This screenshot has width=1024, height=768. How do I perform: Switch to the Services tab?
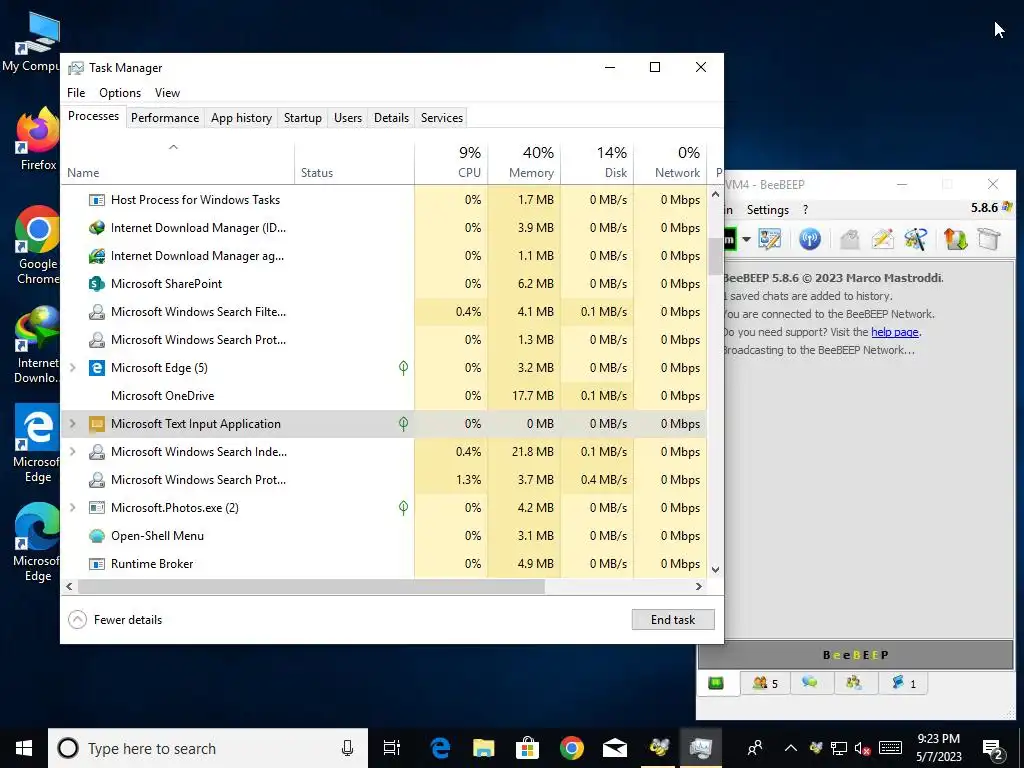coord(441,118)
